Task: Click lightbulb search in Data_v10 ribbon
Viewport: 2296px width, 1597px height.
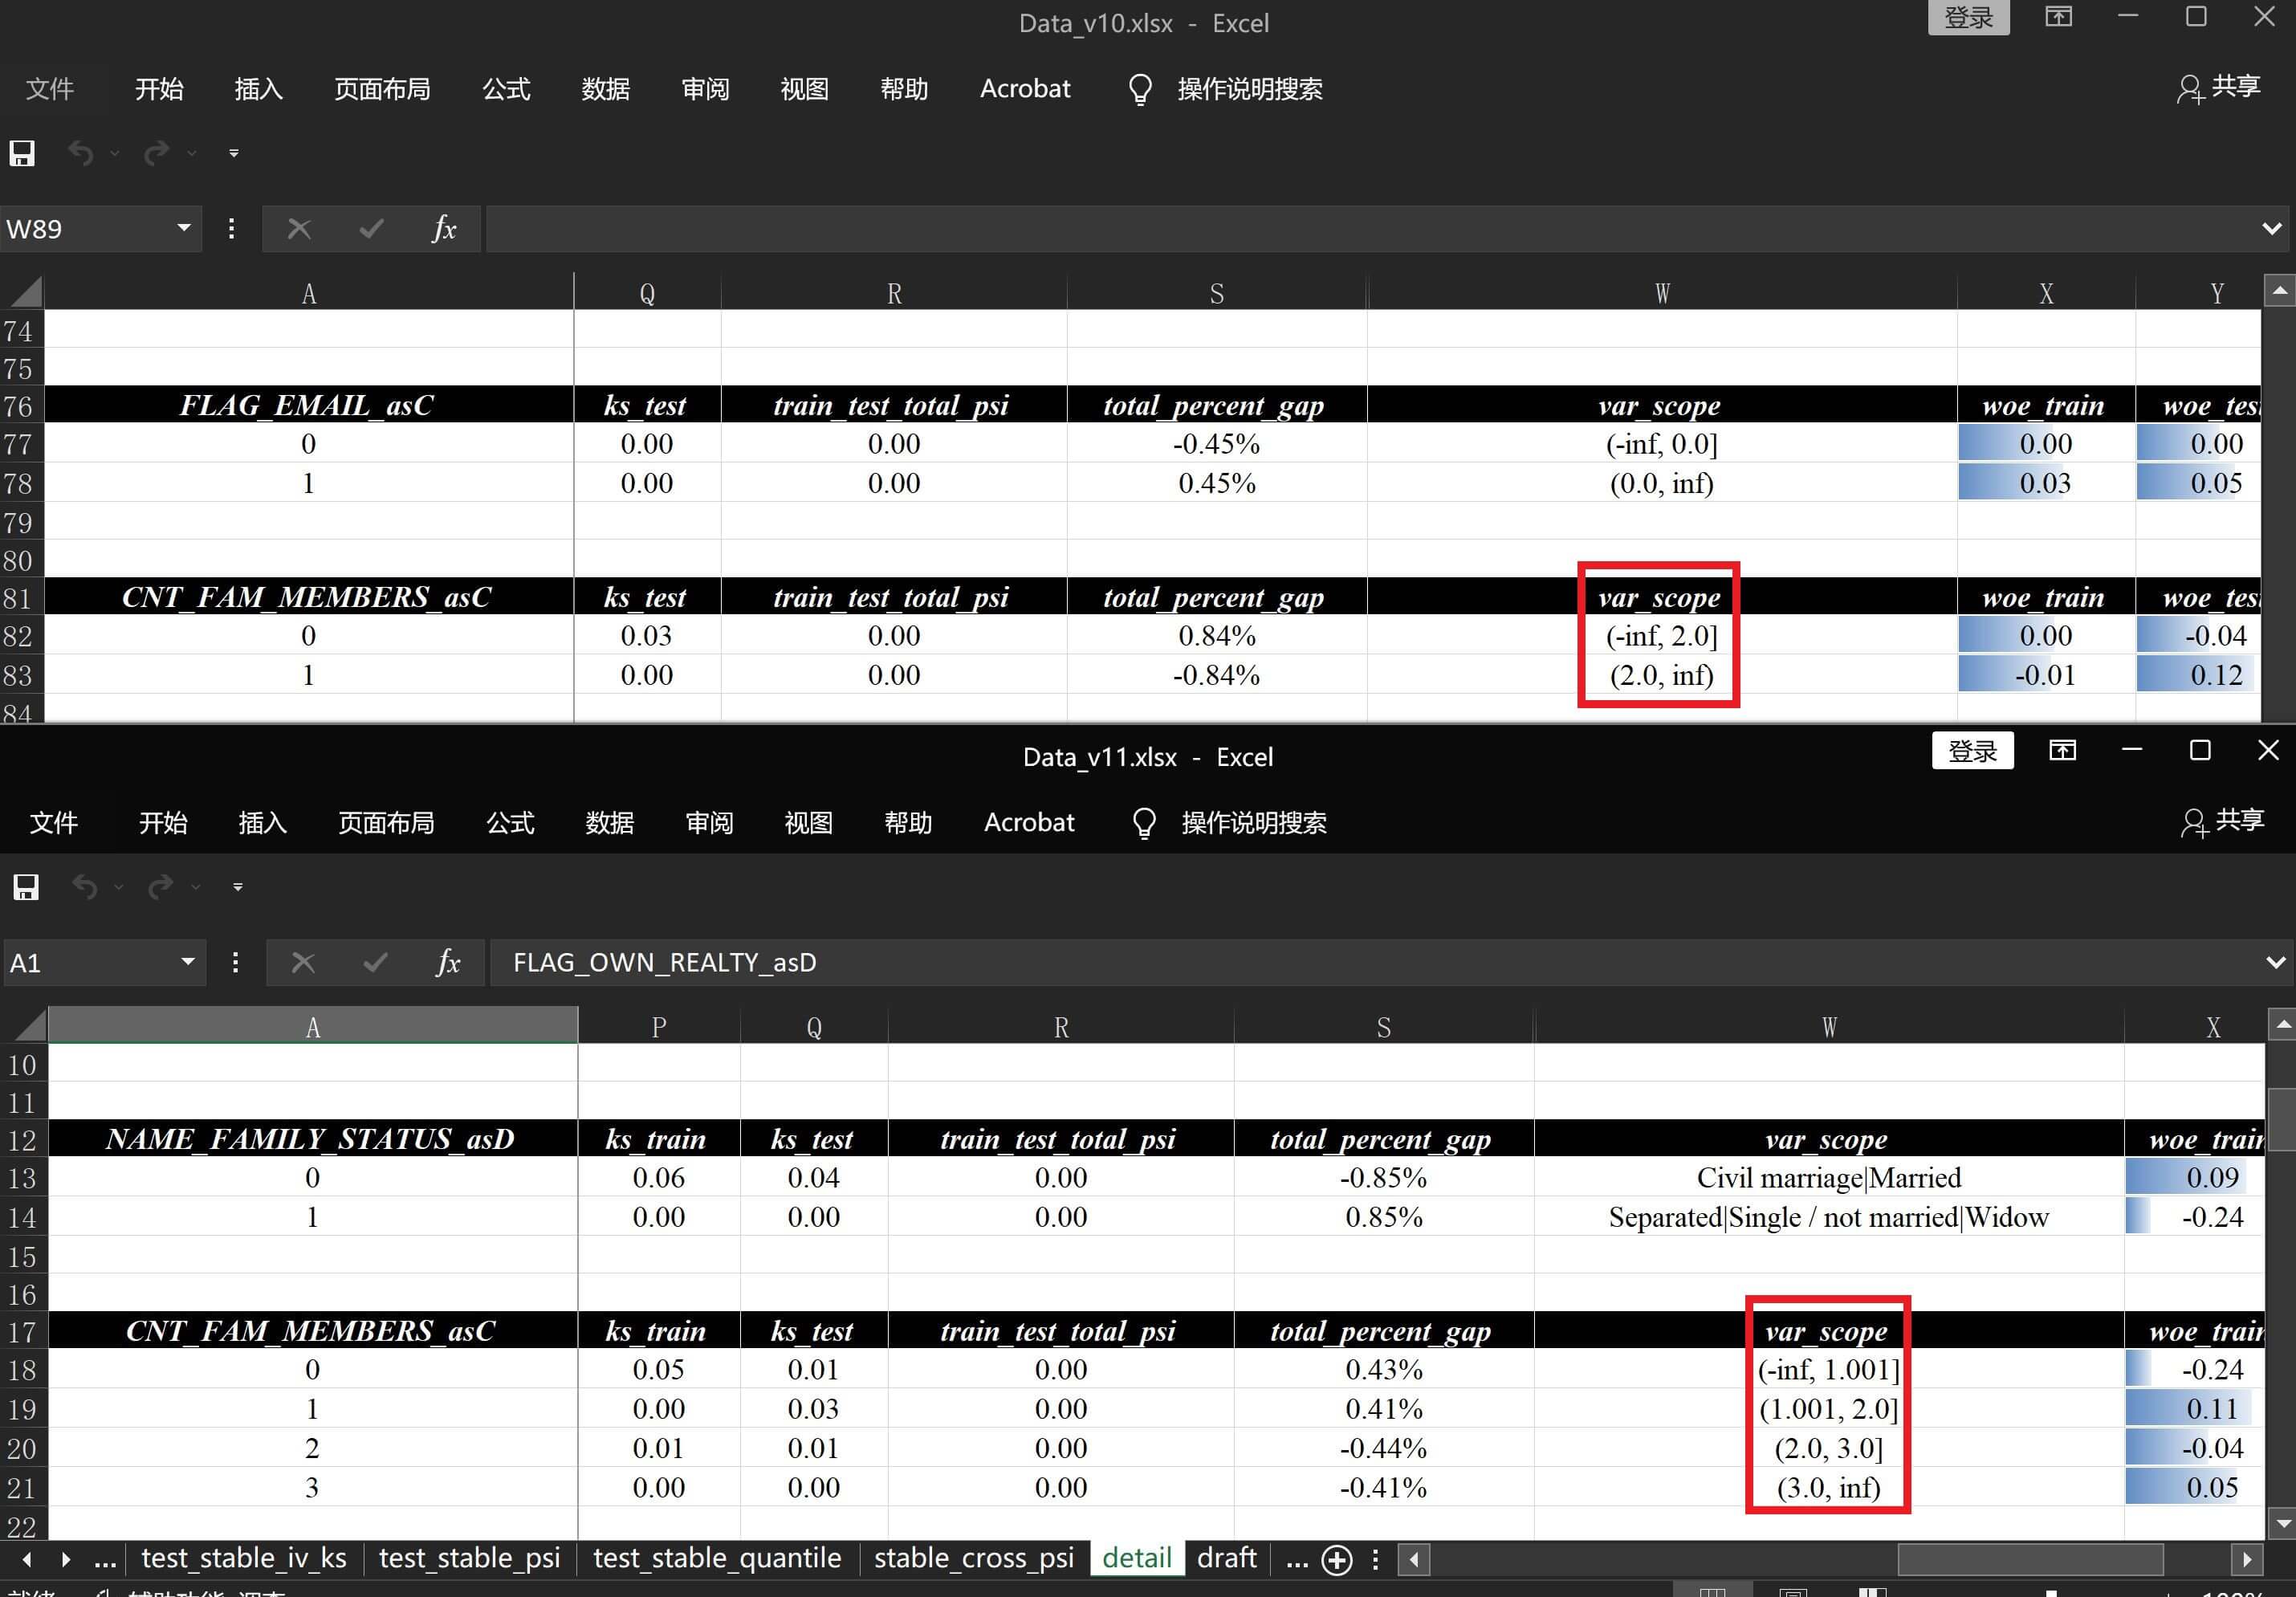Action: 1140,89
